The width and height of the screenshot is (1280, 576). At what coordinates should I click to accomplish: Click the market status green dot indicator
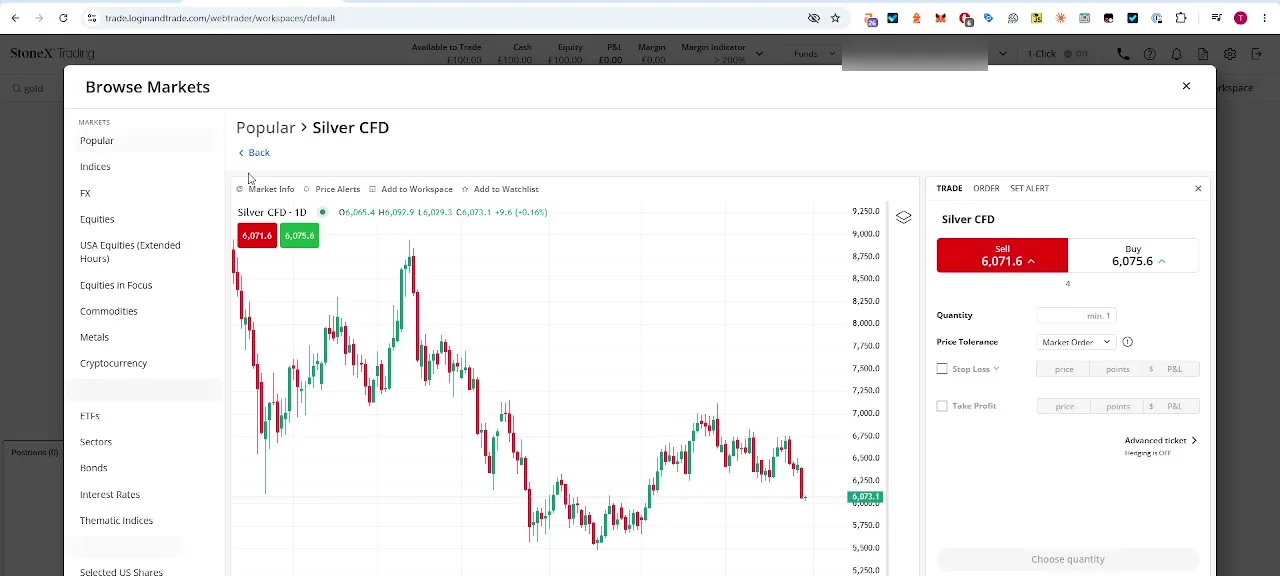(322, 212)
